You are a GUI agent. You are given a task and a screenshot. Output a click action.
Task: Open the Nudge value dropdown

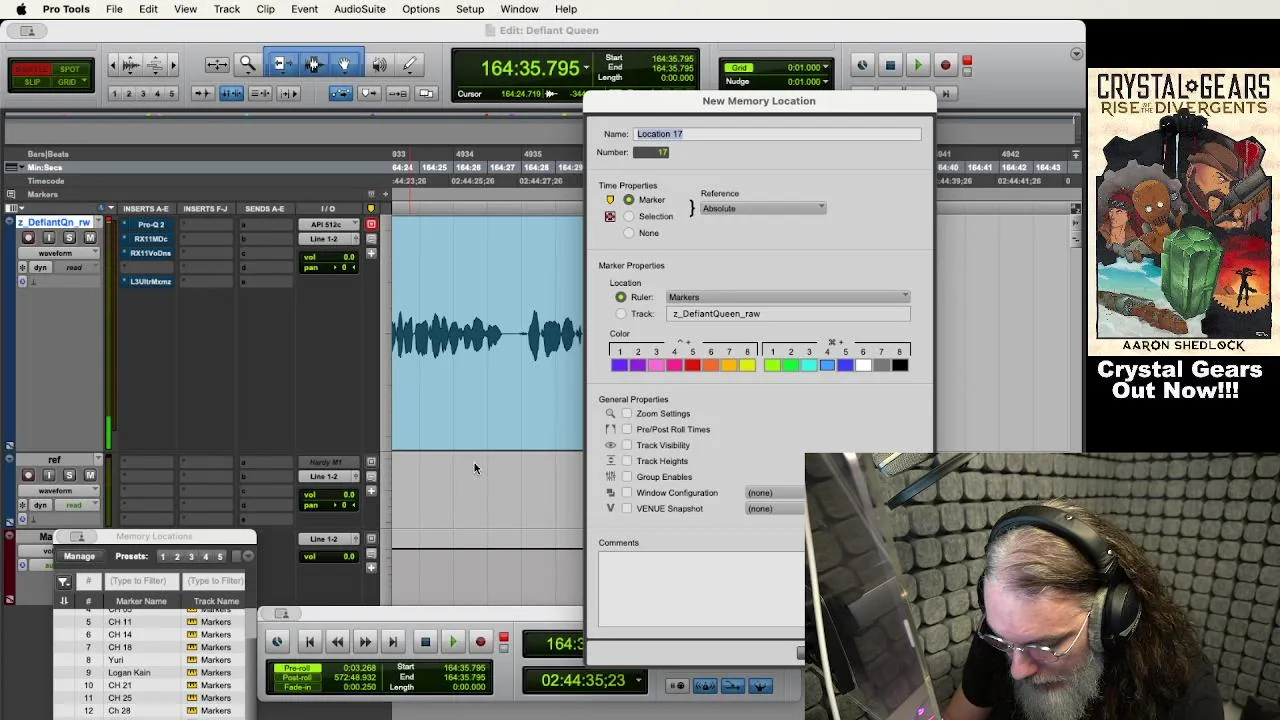(x=826, y=81)
